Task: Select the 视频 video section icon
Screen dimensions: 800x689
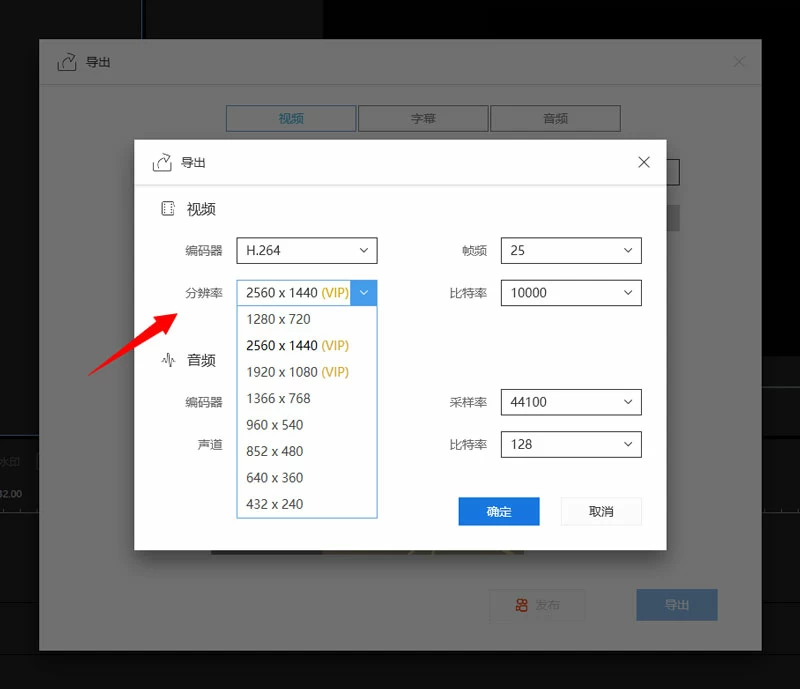Action: tap(169, 208)
